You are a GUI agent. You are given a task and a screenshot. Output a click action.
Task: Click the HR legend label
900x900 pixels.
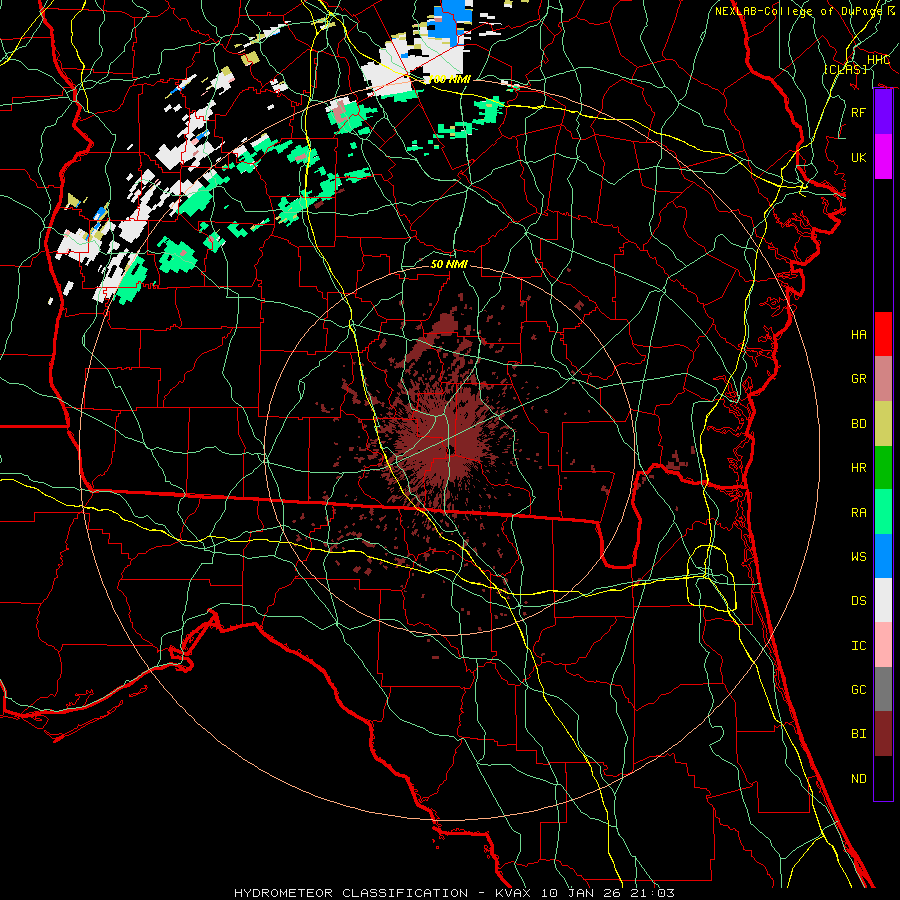point(859,468)
